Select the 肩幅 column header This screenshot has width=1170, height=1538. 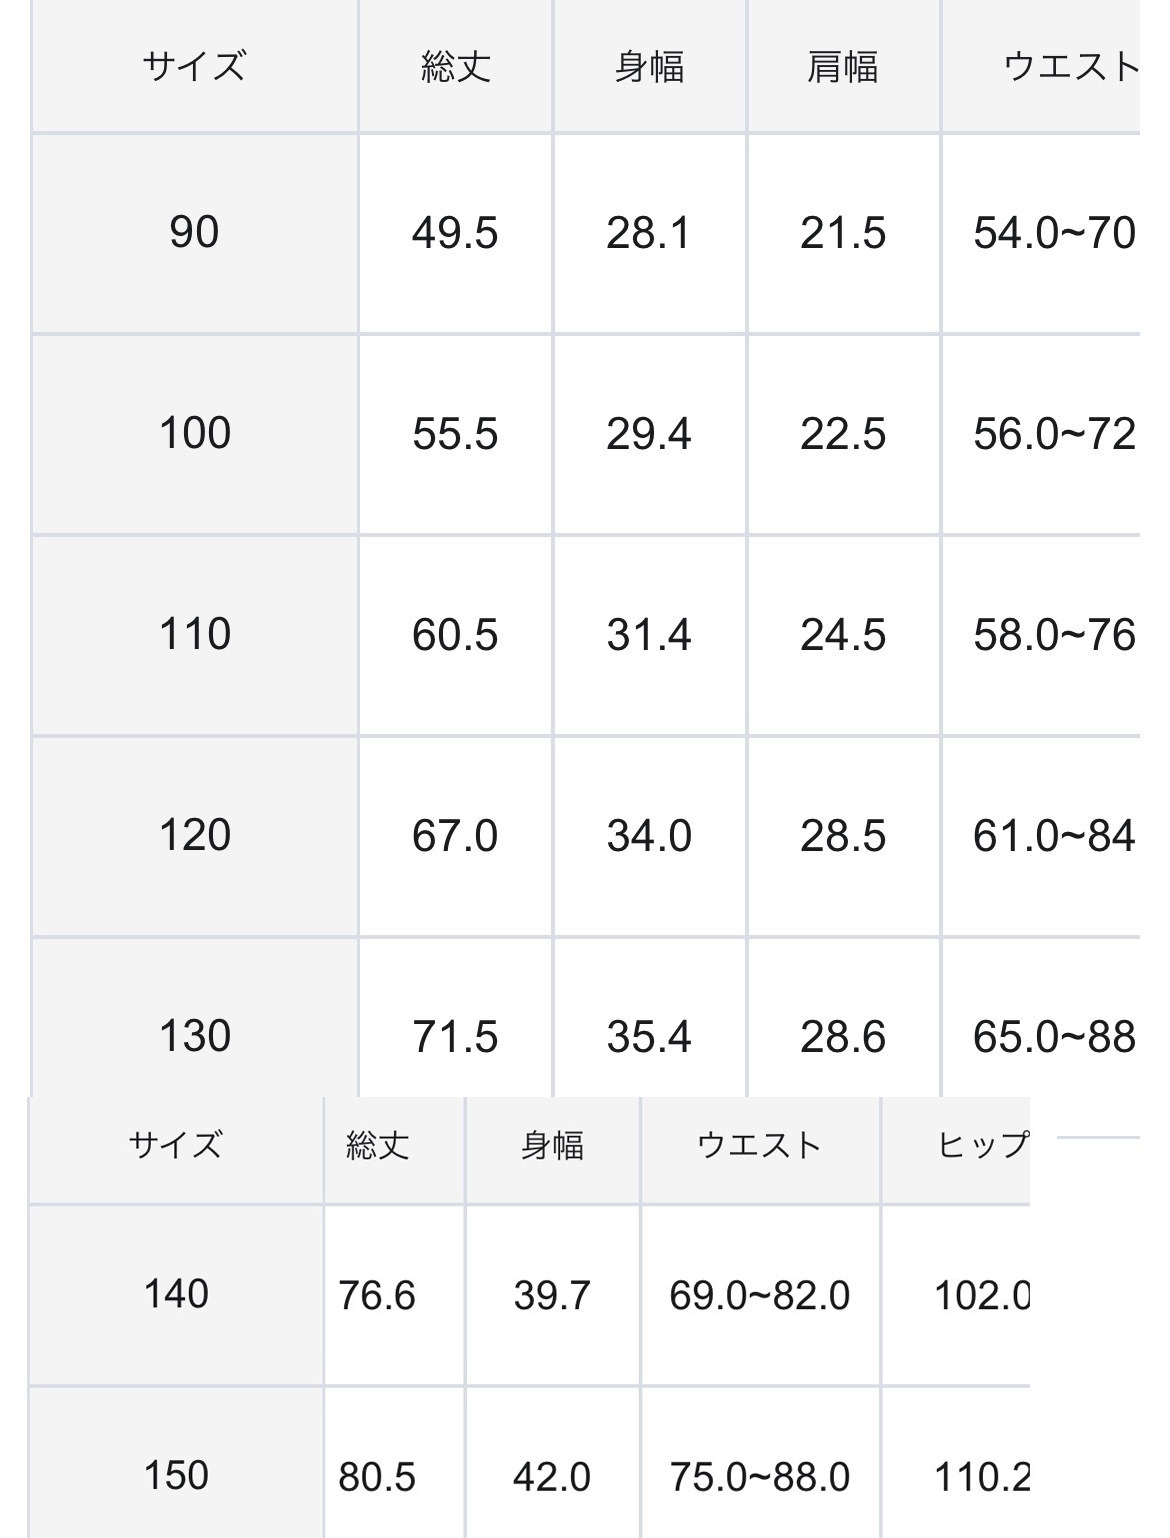click(843, 67)
